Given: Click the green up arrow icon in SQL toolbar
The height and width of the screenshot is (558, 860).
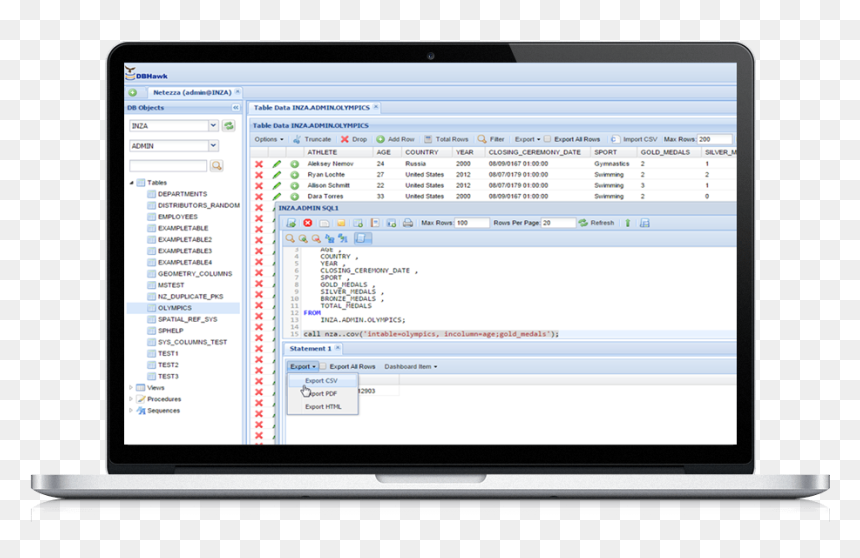Looking at the screenshot, I should [x=627, y=223].
